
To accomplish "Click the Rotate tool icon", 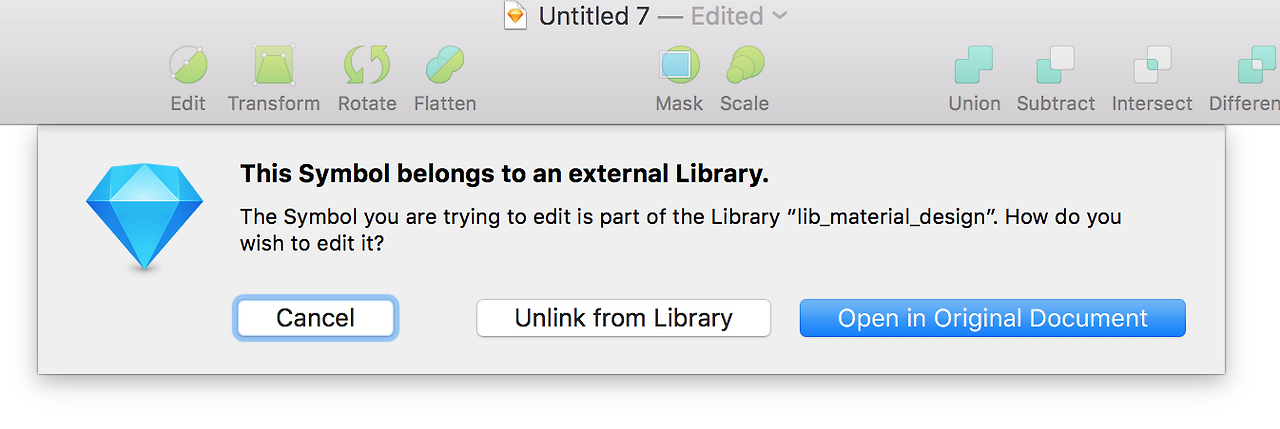I will pos(367,66).
